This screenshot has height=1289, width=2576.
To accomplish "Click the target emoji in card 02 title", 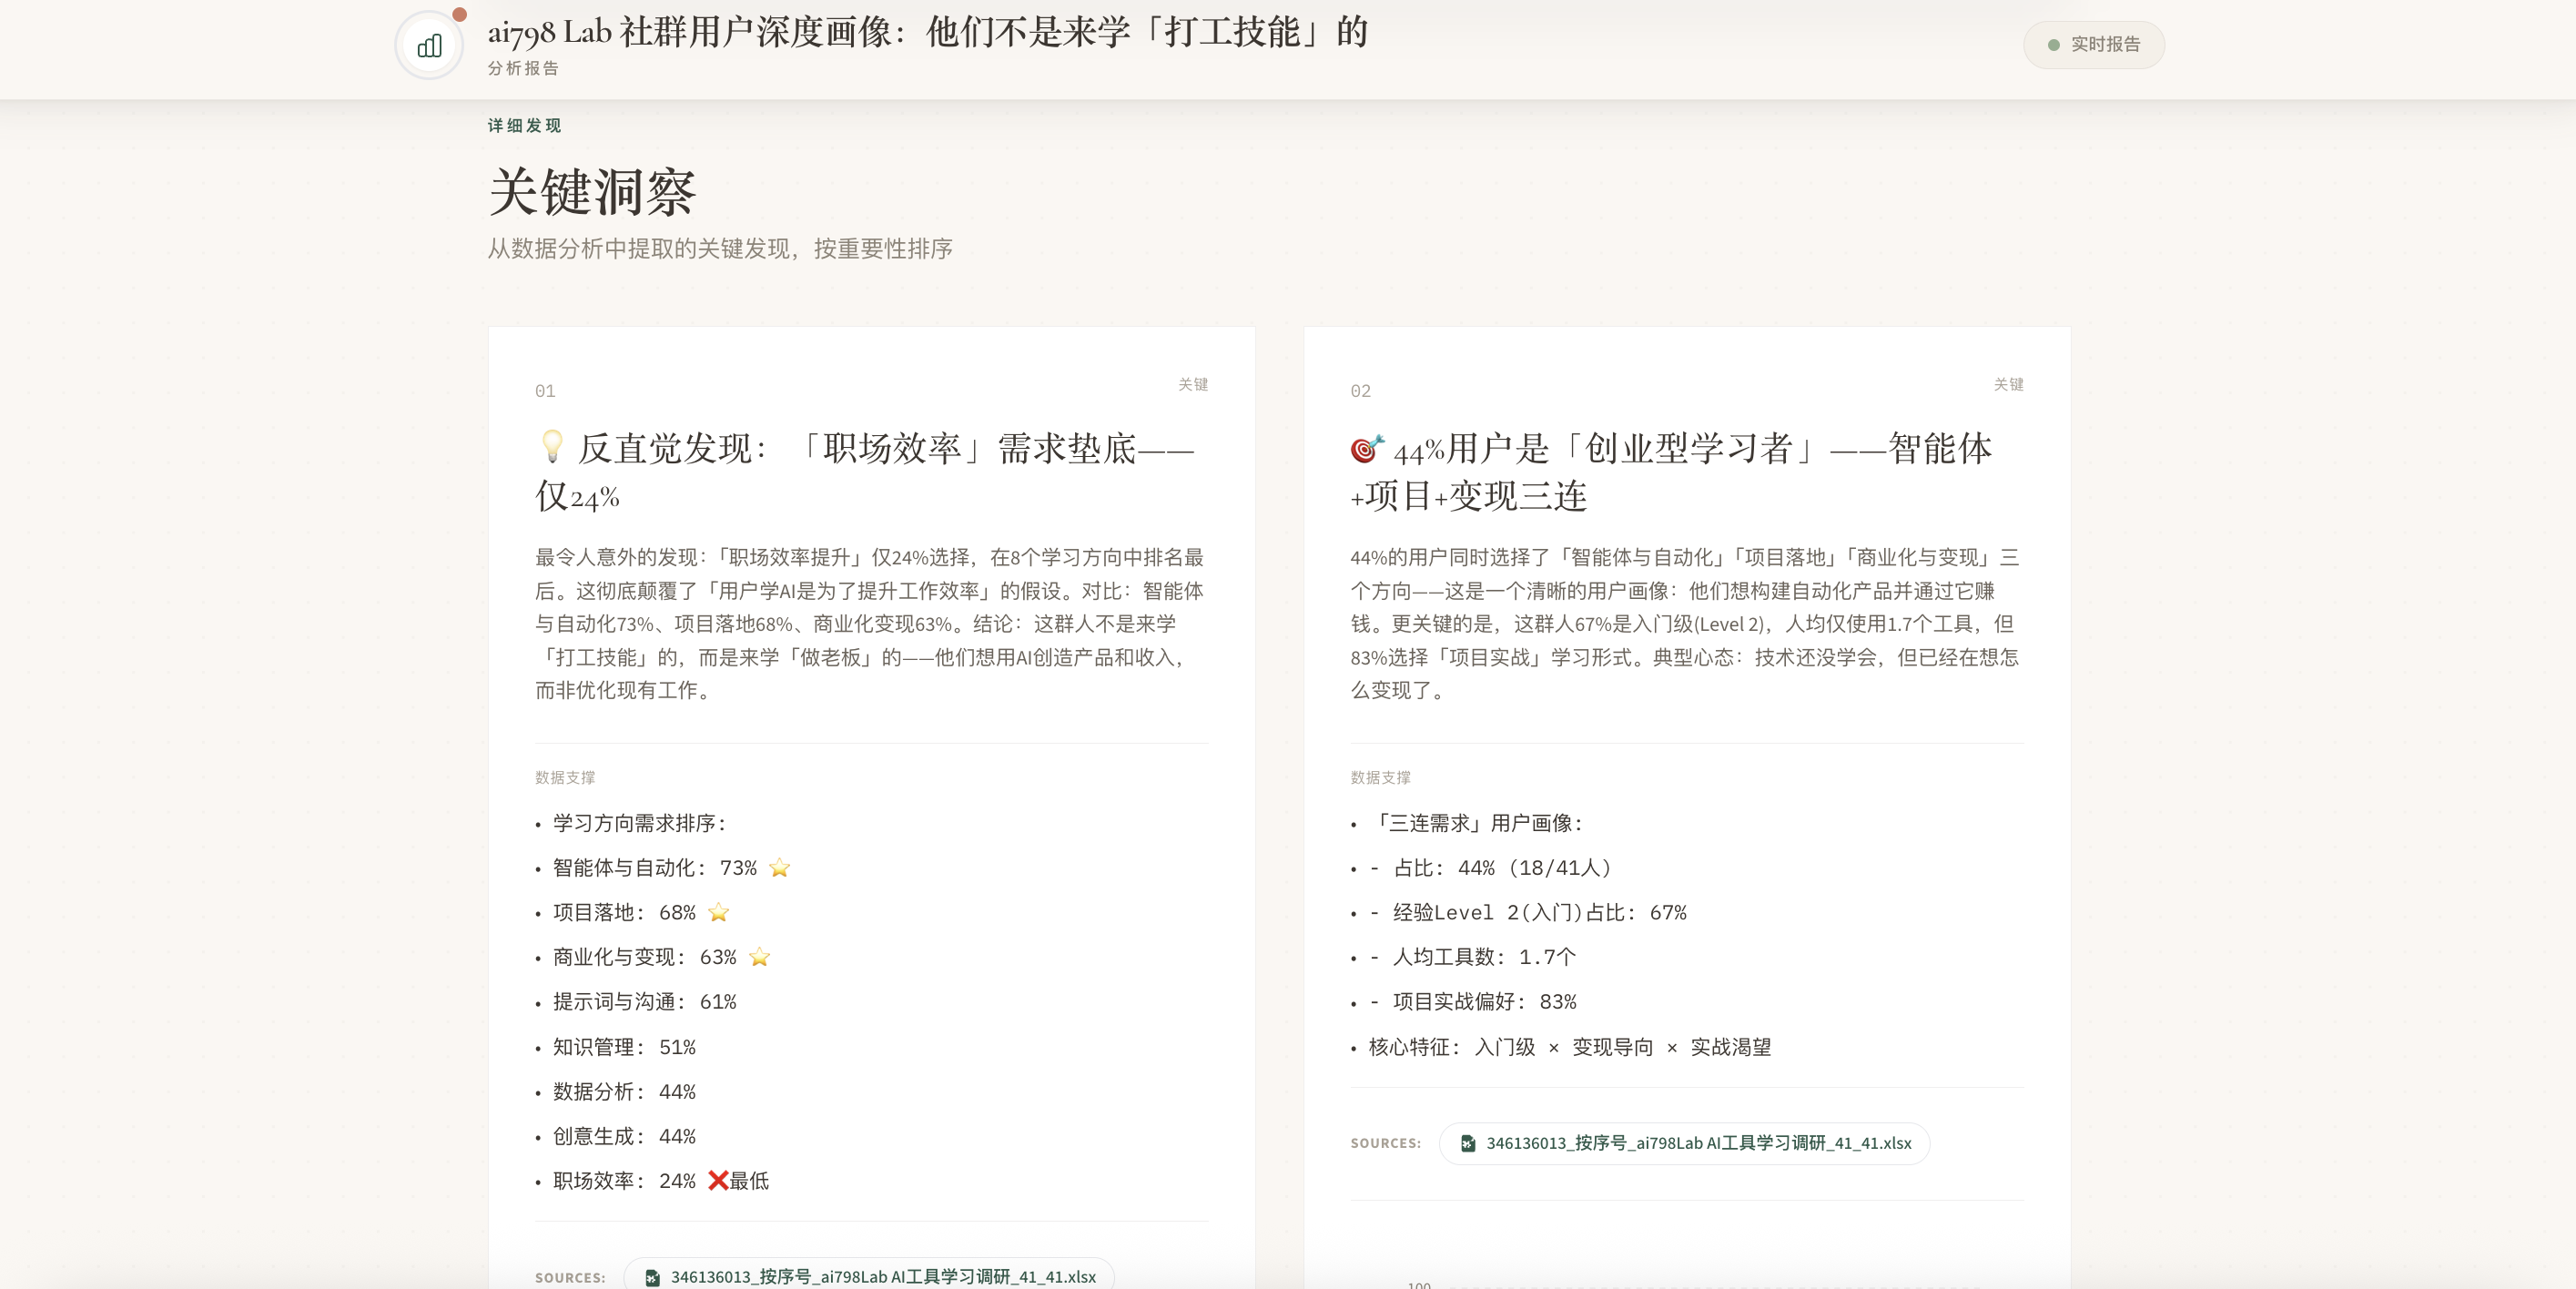I will point(1367,448).
